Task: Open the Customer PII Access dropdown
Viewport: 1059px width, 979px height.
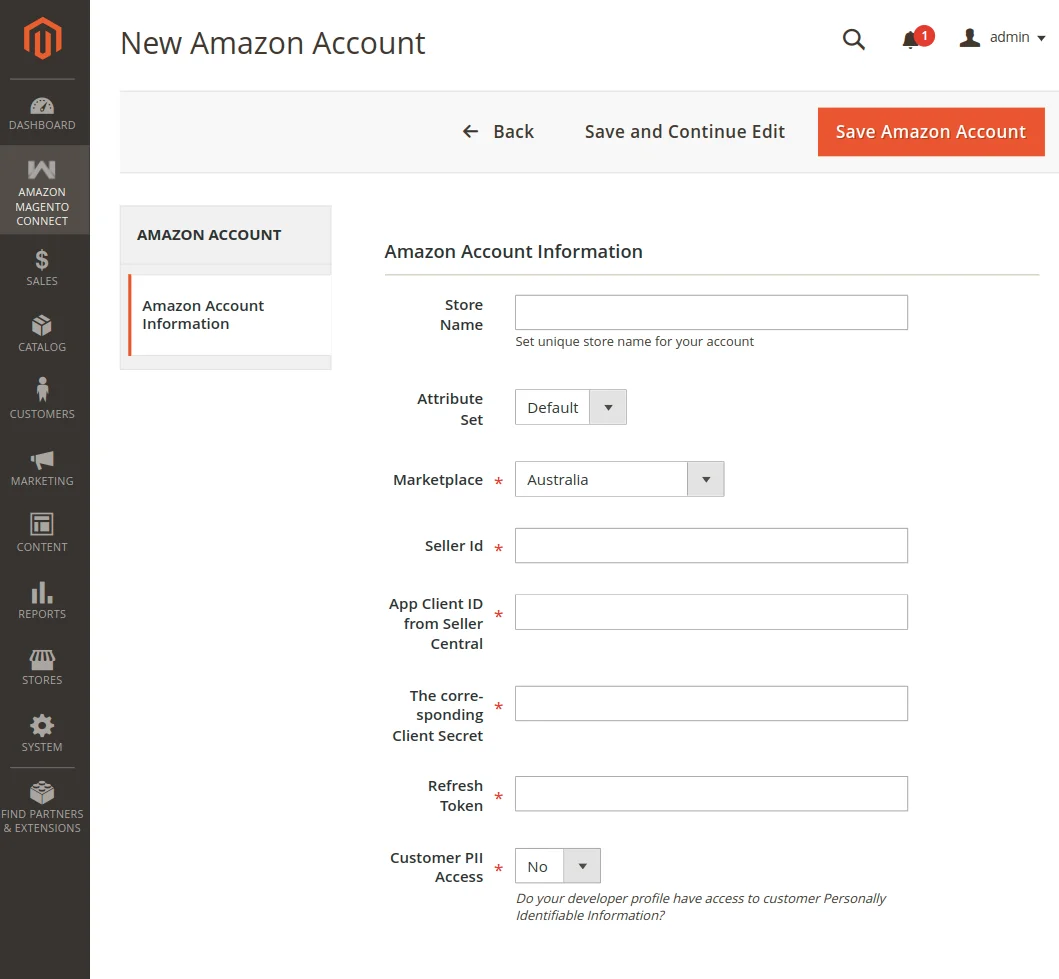Action: click(558, 866)
